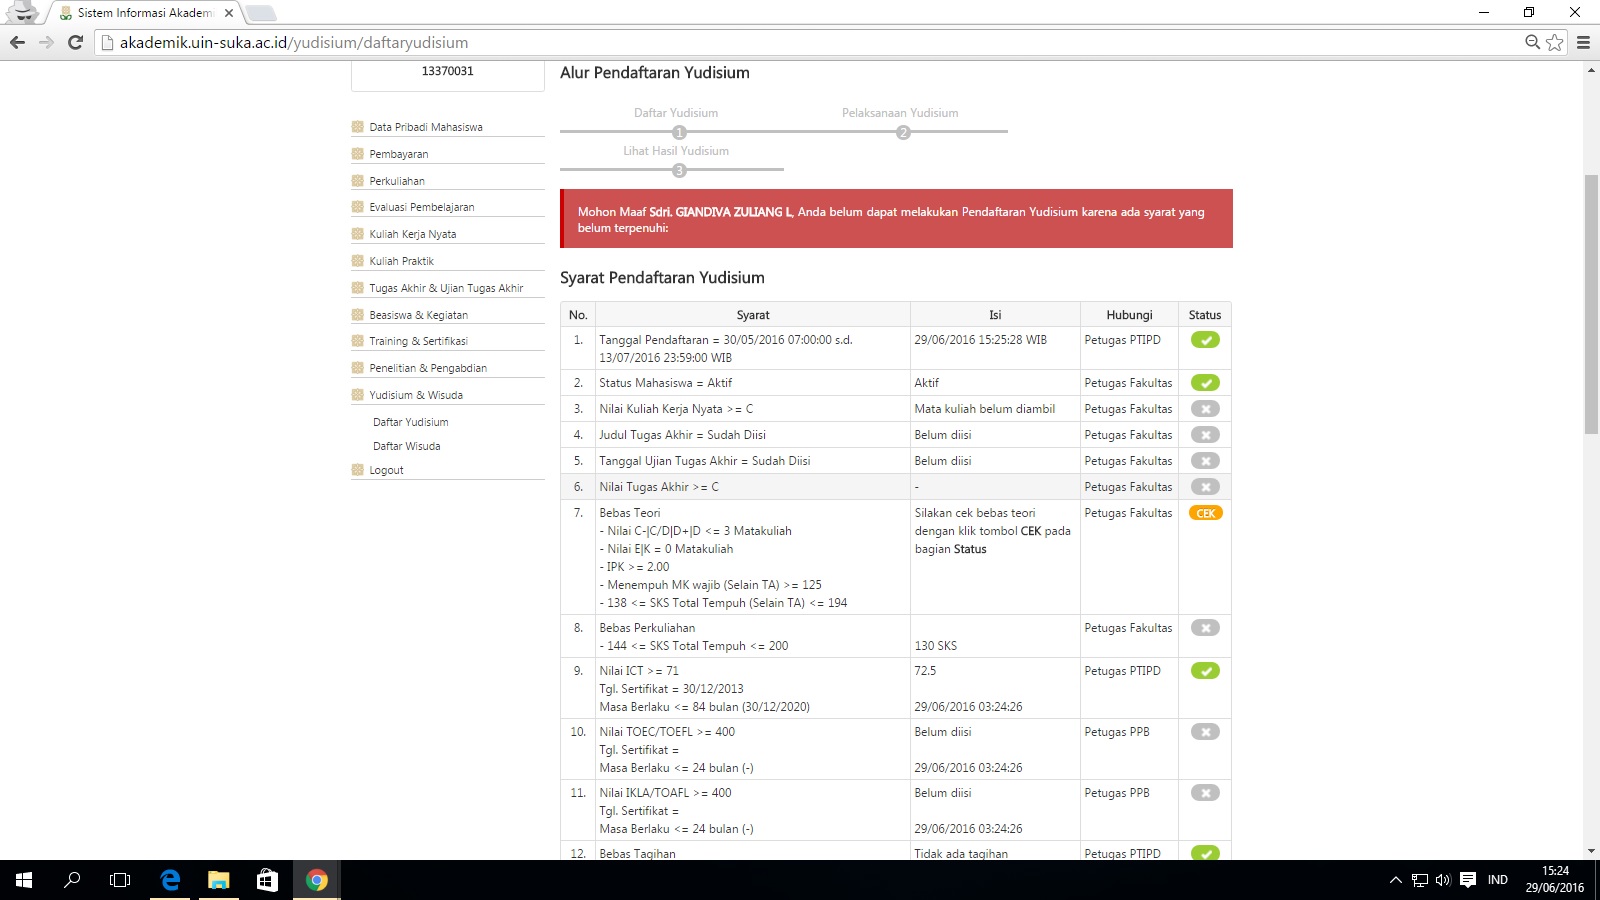
Task: Click green check status for Nilai ICT row
Action: pos(1205,671)
